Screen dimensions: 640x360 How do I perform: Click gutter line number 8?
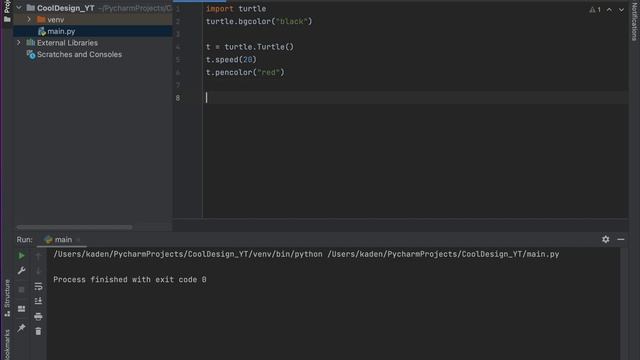point(178,98)
